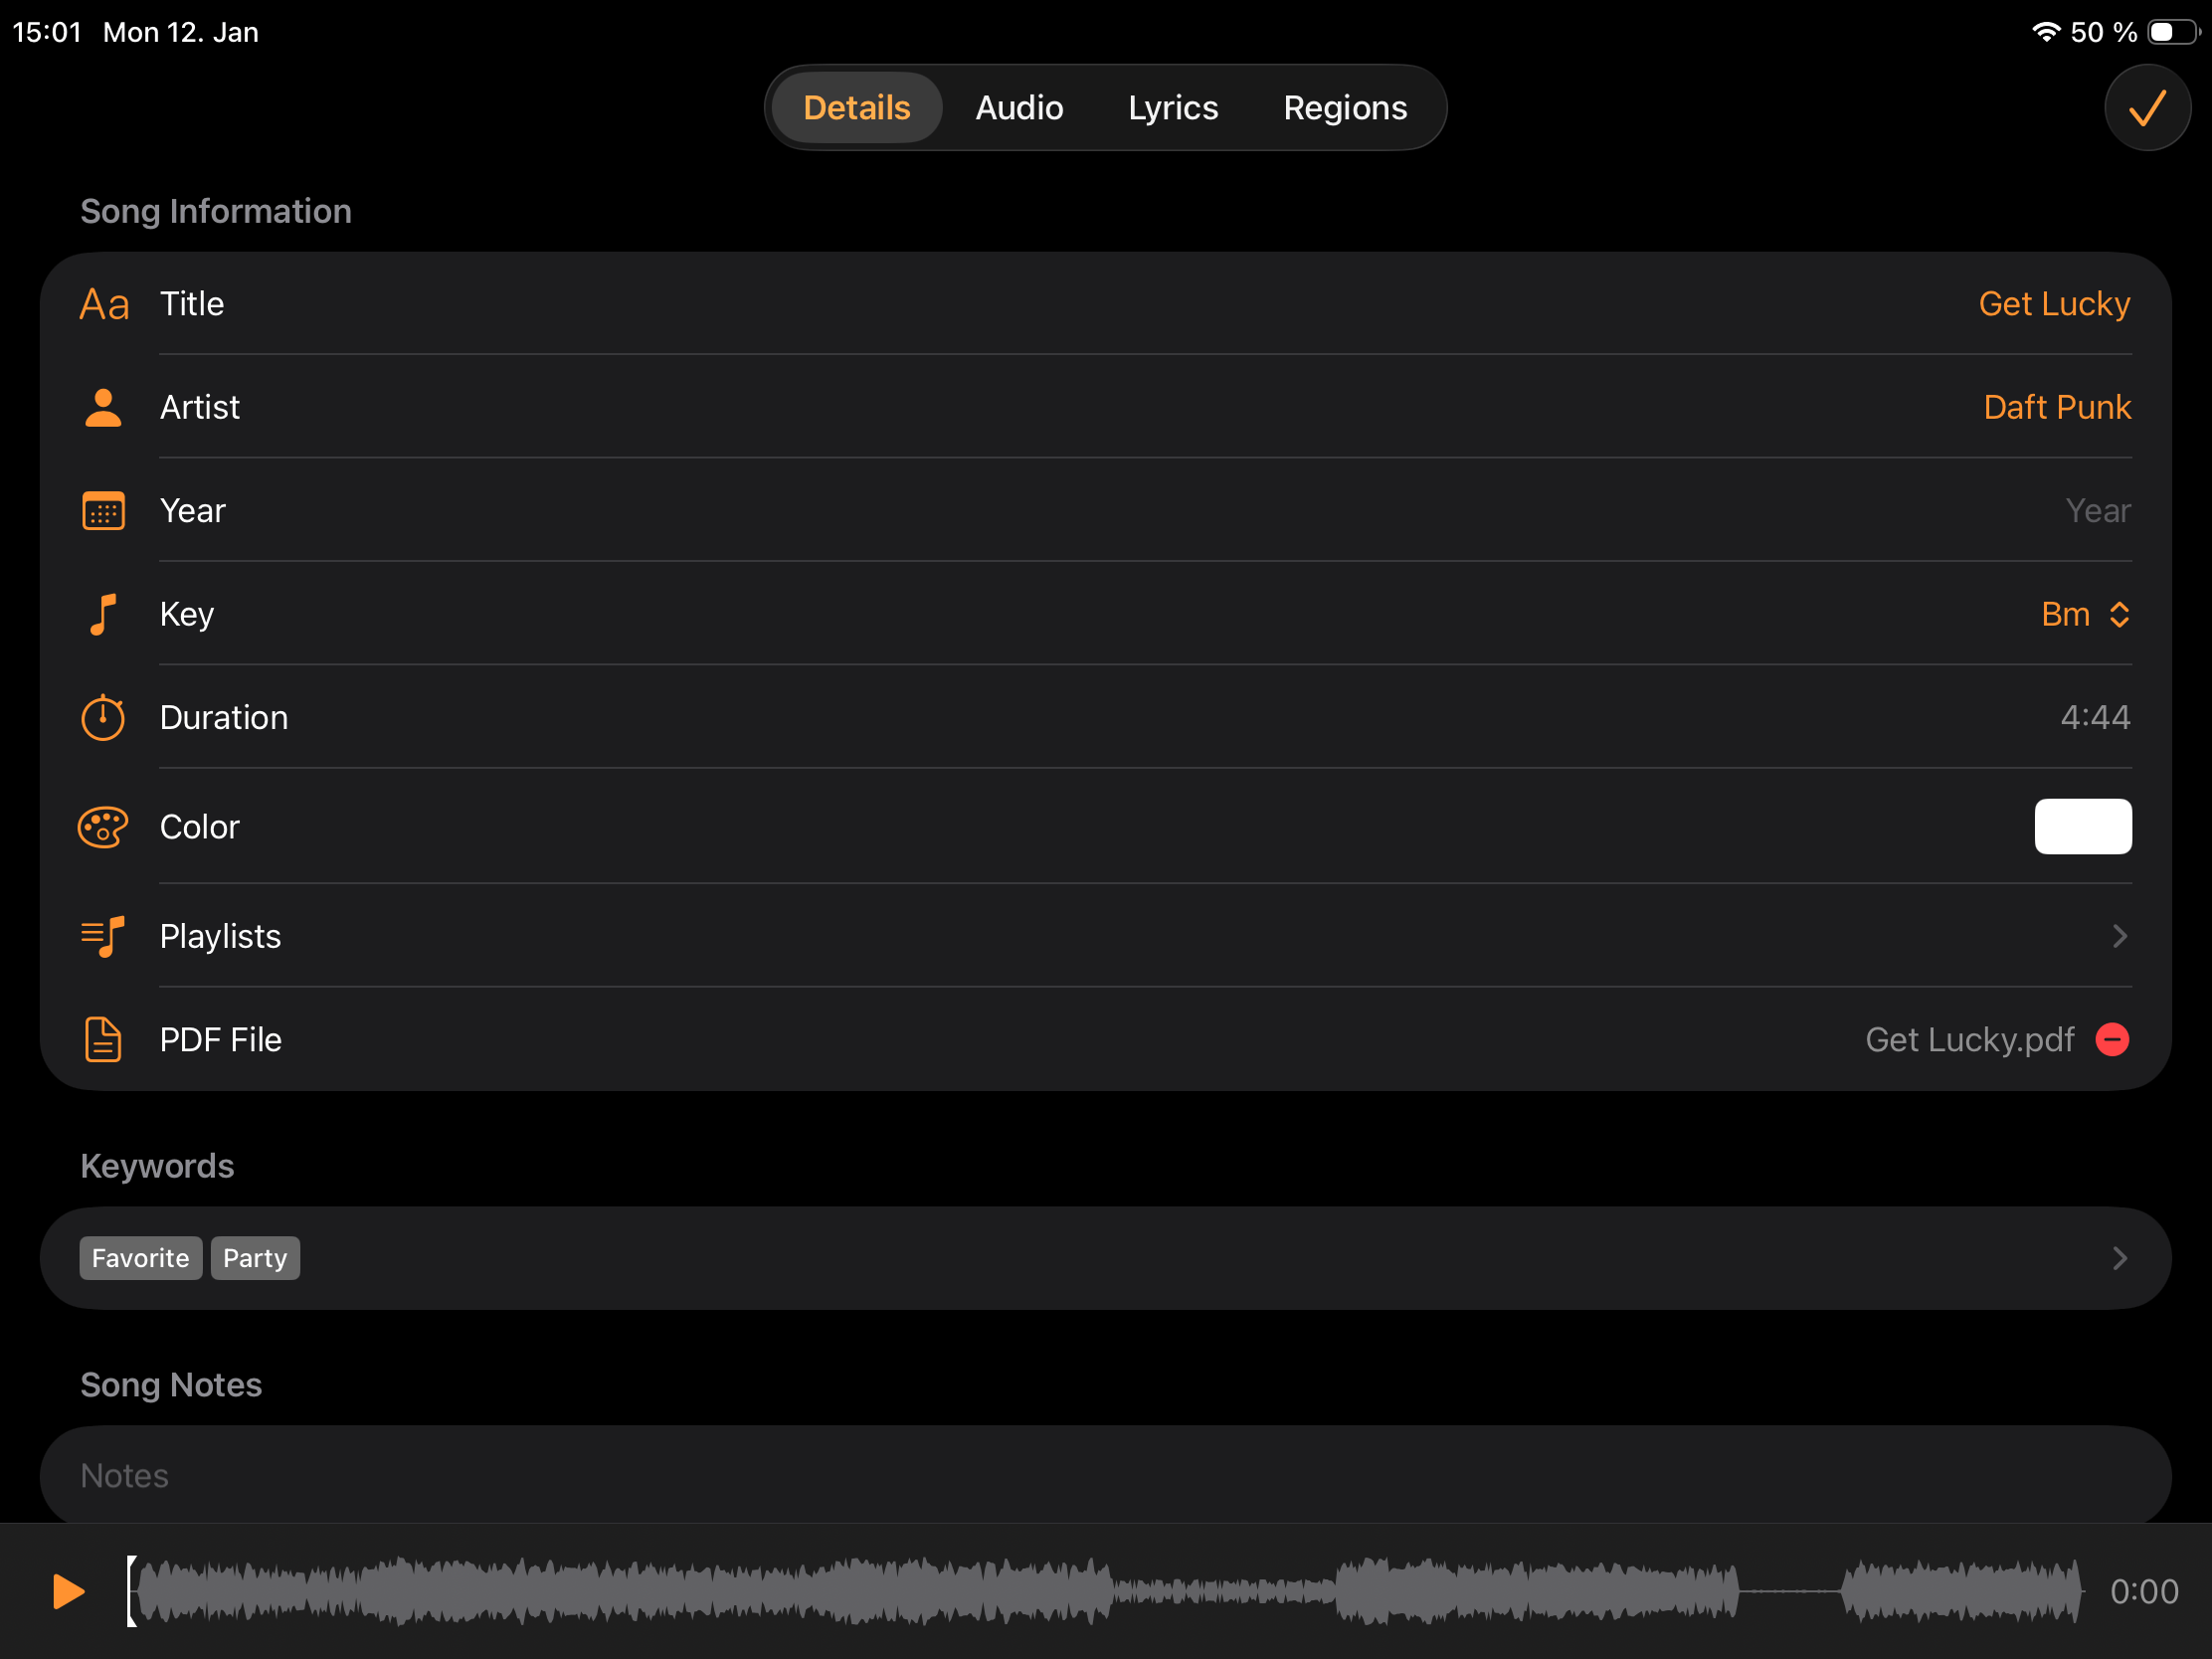2212x1659 pixels.
Task: Switch to the Audio tab
Action: [1019, 107]
